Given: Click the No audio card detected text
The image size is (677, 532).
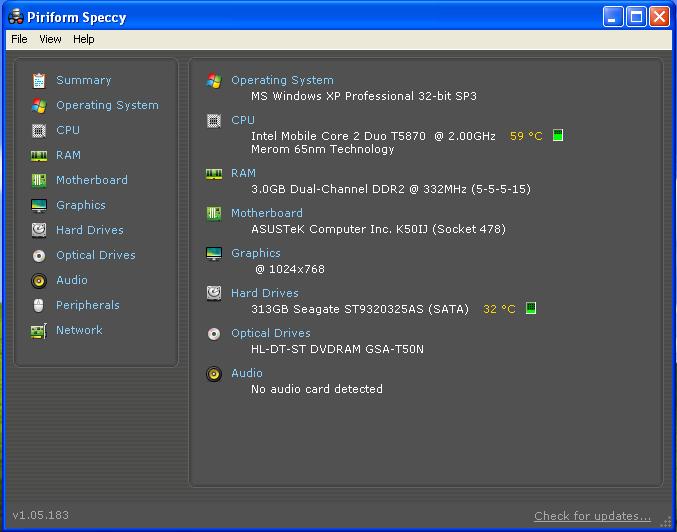Looking at the screenshot, I should (316, 389).
